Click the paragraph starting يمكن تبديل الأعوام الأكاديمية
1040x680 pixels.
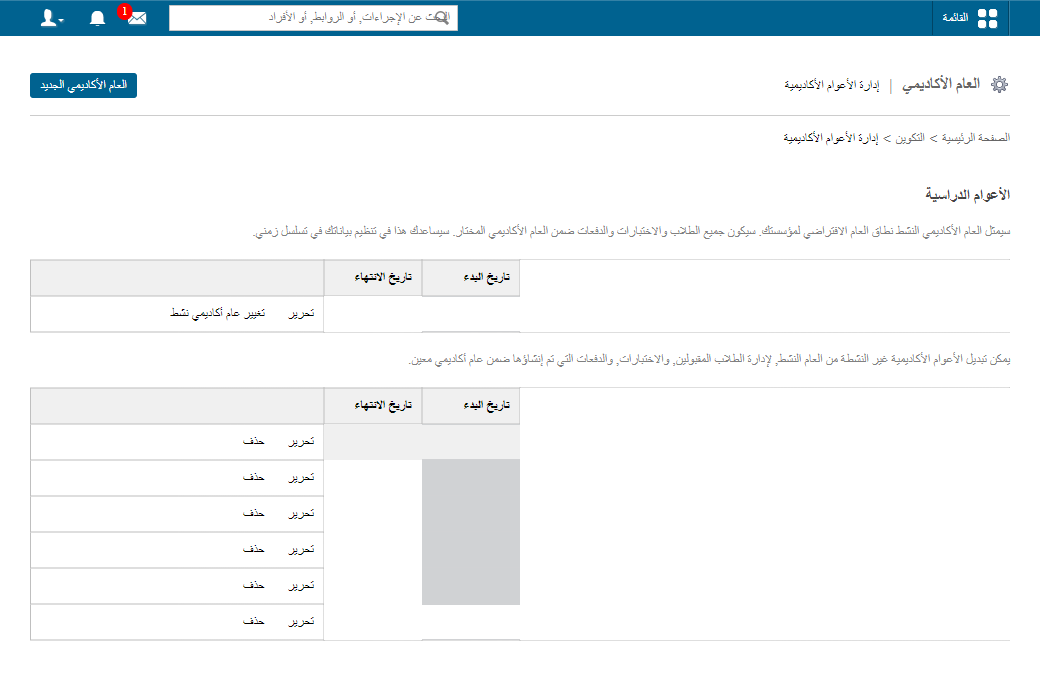[709, 359]
